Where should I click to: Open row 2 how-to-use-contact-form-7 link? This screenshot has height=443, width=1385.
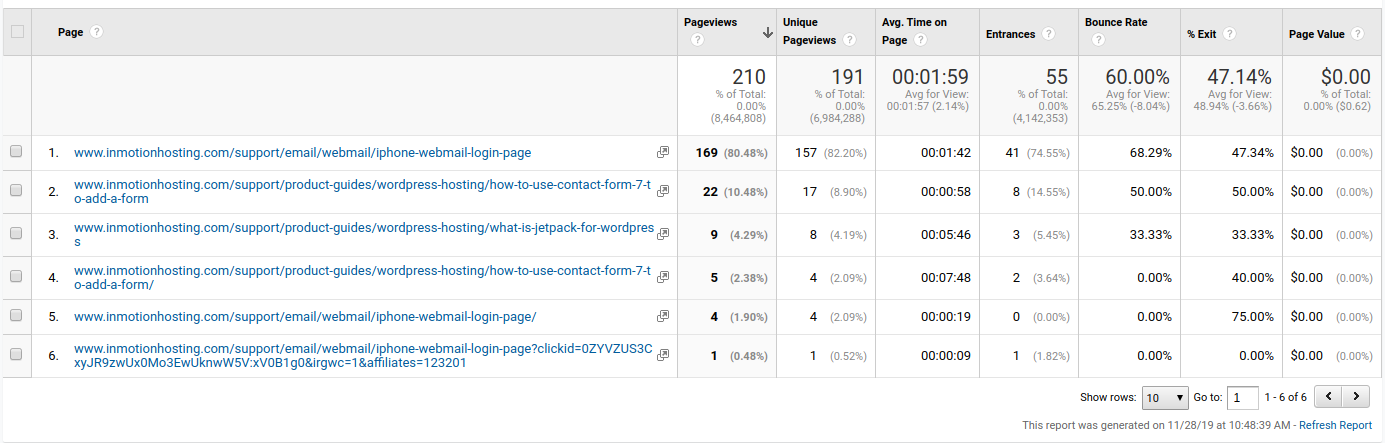[x=361, y=184]
